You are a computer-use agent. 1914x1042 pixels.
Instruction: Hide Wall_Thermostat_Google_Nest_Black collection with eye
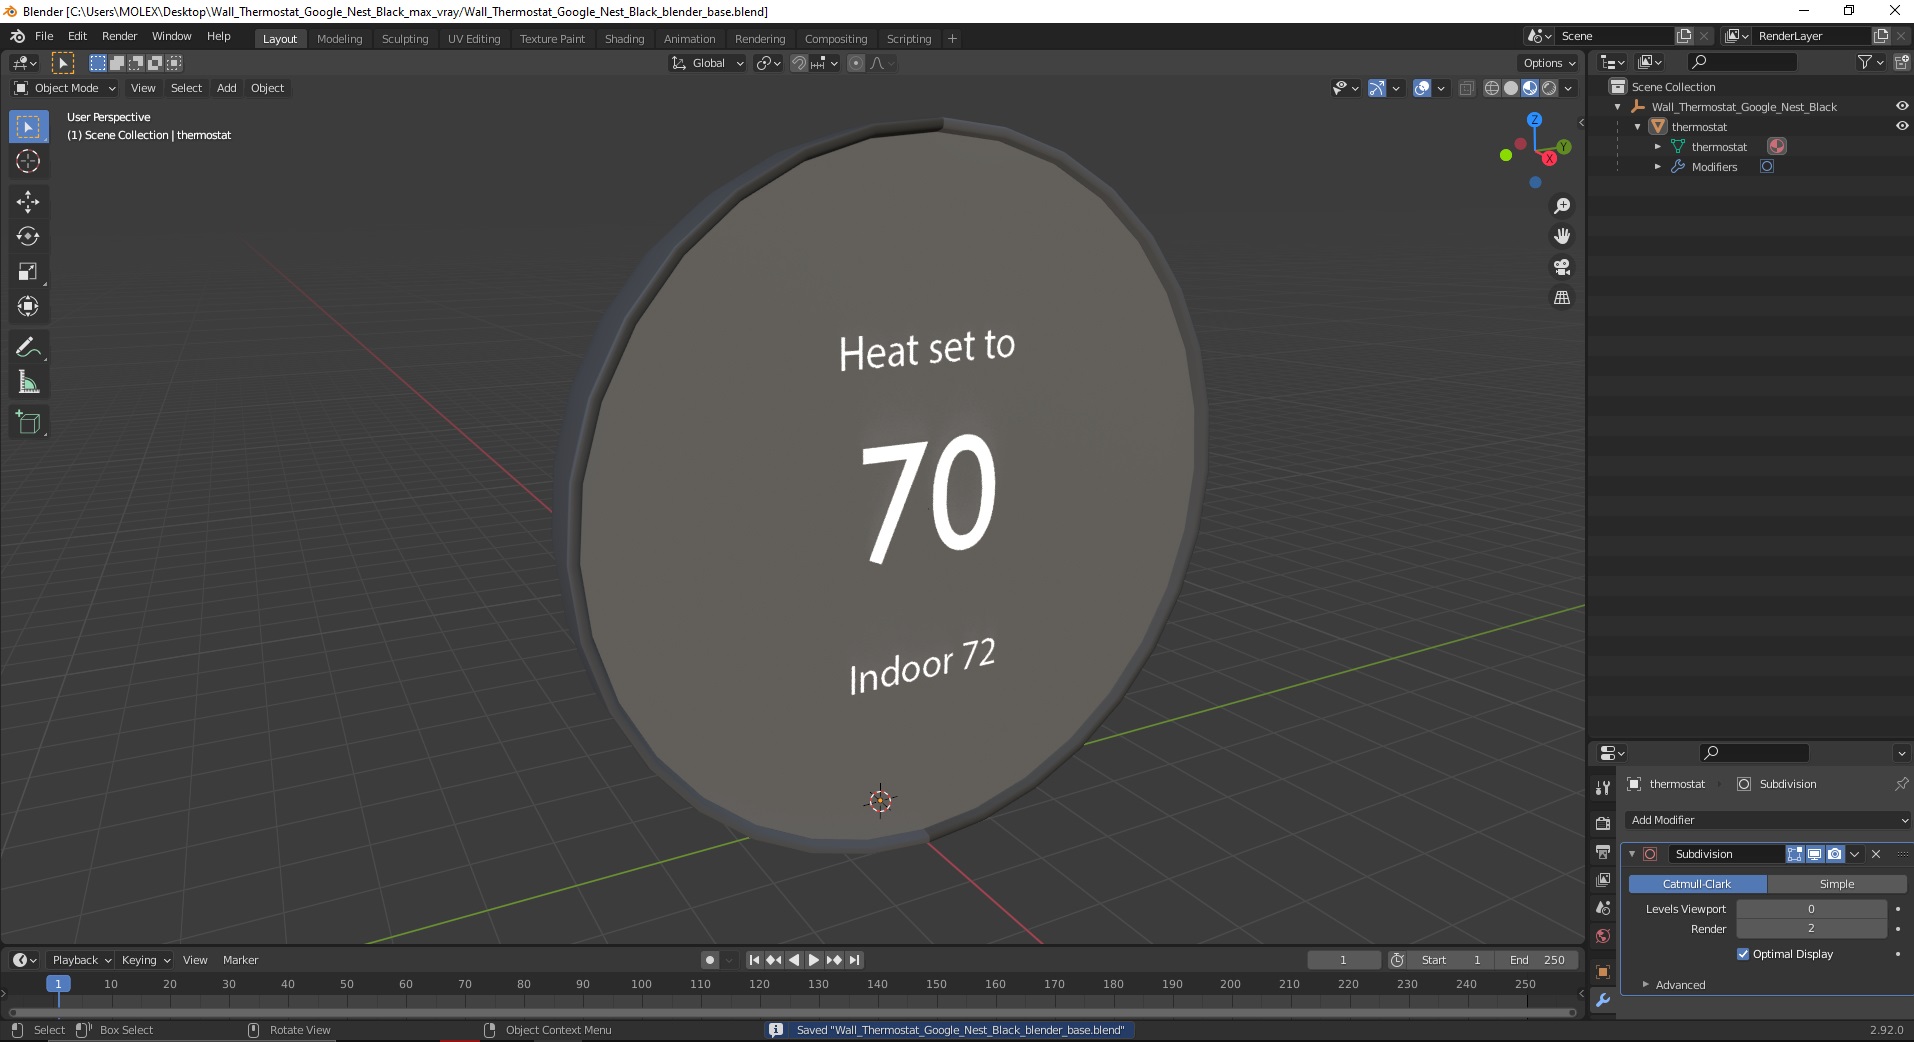pos(1902,106)
